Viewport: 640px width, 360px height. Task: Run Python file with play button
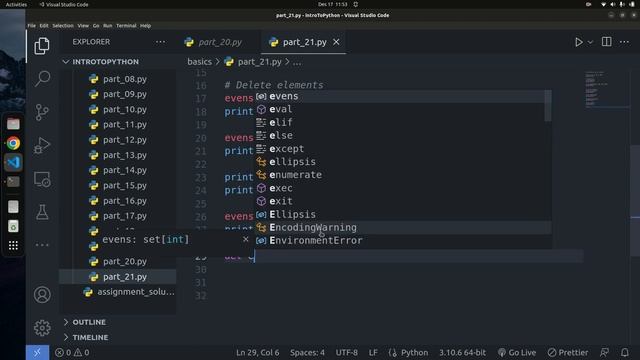[578, 42]
